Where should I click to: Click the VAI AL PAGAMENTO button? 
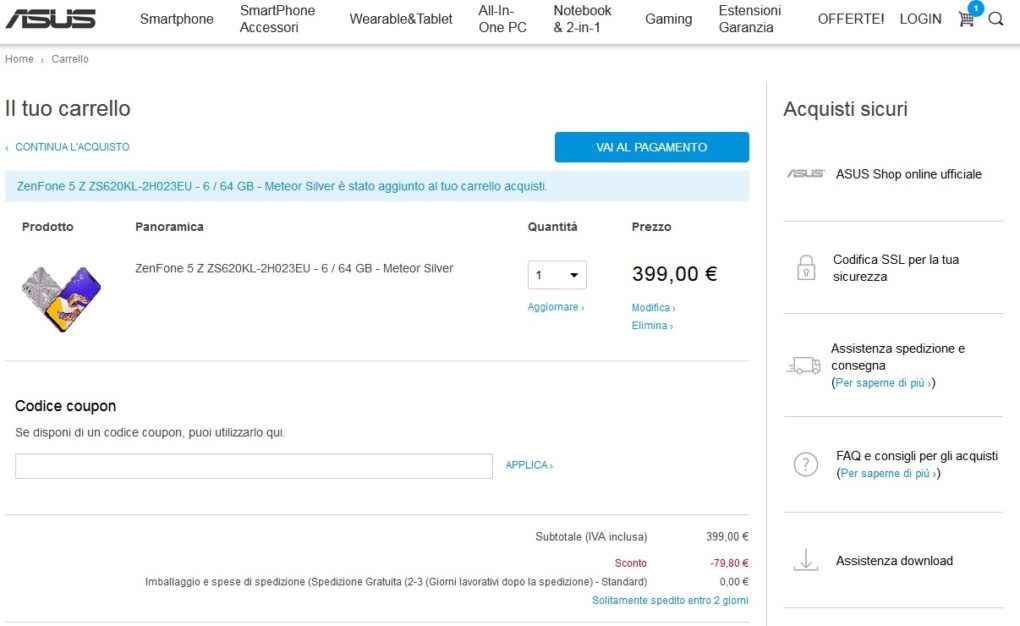pyautogui.click(x=652, y=147)
